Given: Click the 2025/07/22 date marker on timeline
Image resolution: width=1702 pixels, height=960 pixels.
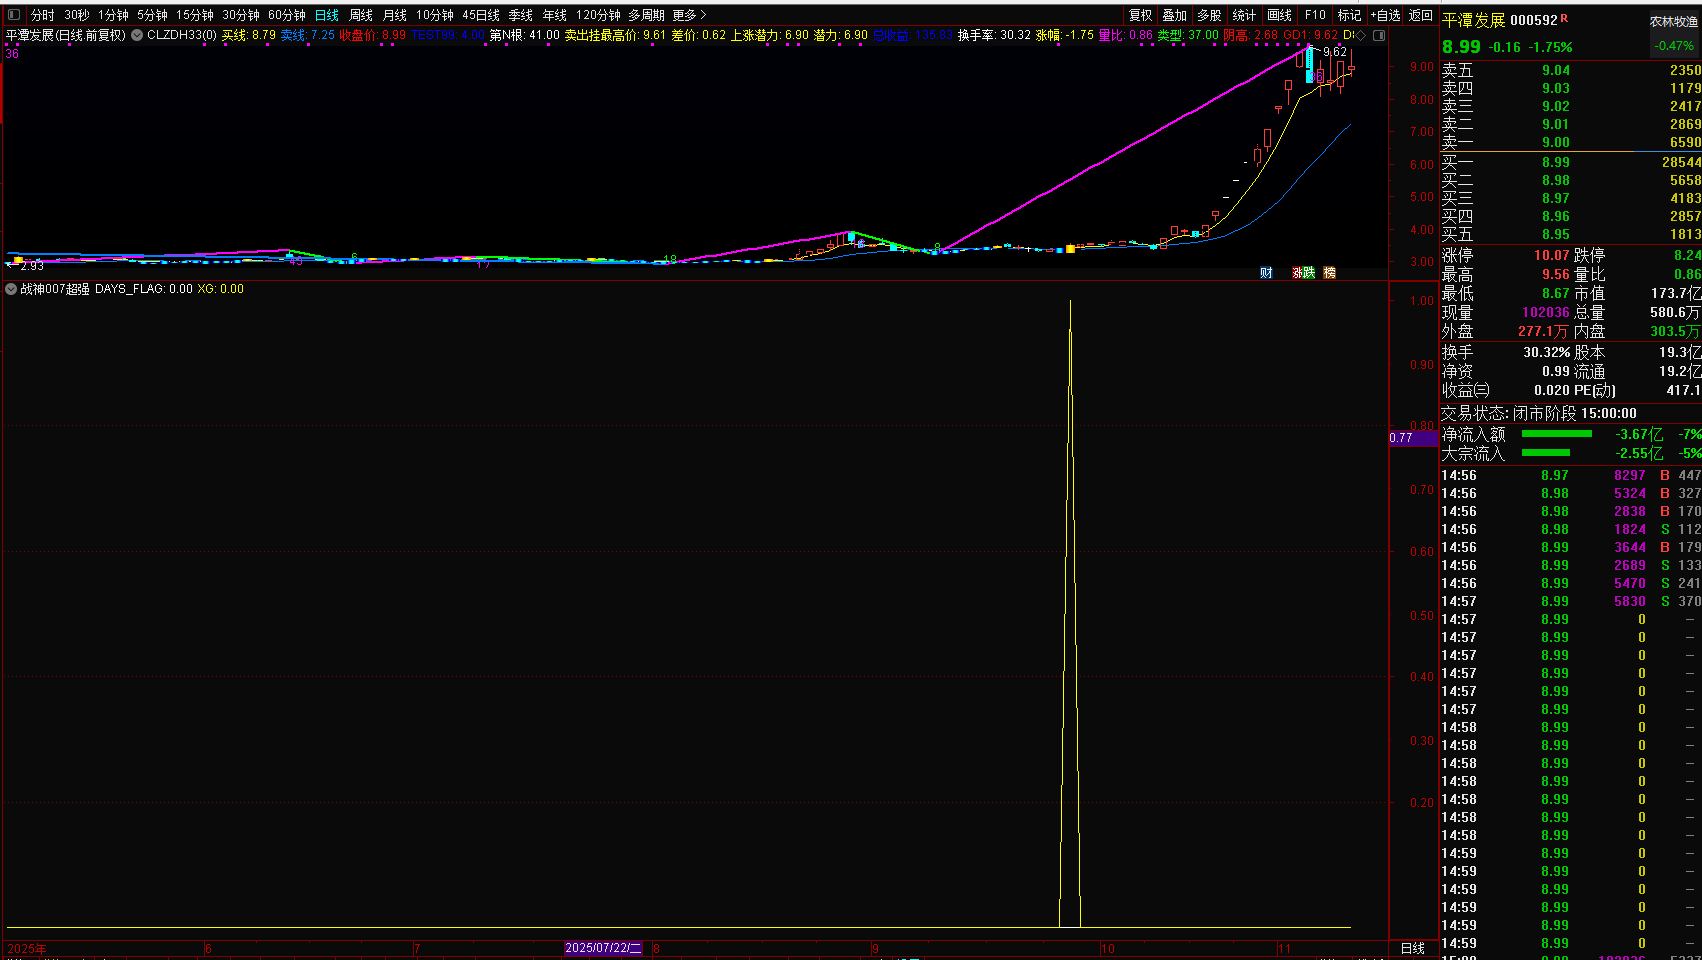Looking at the screenshot, I should pyautogui.click(x=603, y=948).
